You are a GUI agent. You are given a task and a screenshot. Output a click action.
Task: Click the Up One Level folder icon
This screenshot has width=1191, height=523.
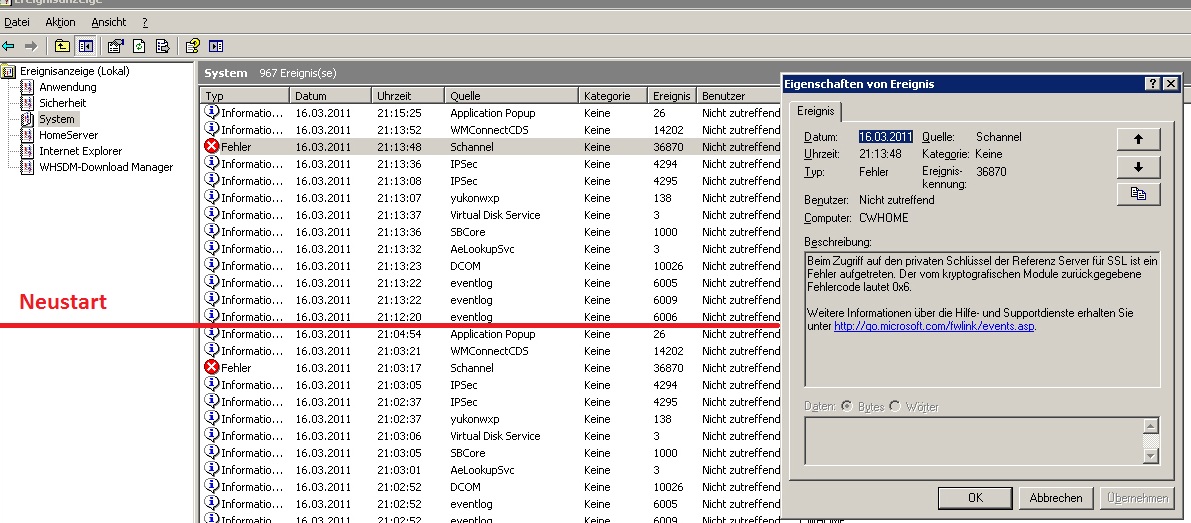coord(62,46)
